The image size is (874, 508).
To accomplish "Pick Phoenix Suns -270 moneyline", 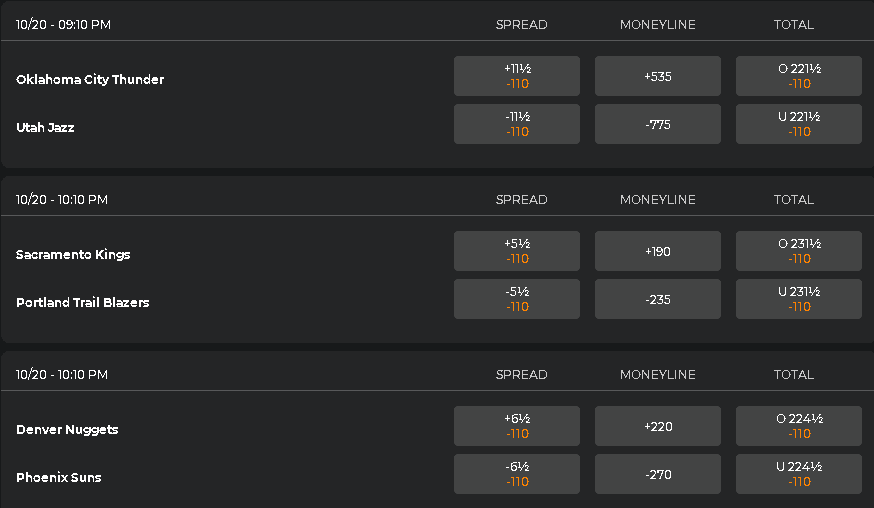I will pos(658,474).
